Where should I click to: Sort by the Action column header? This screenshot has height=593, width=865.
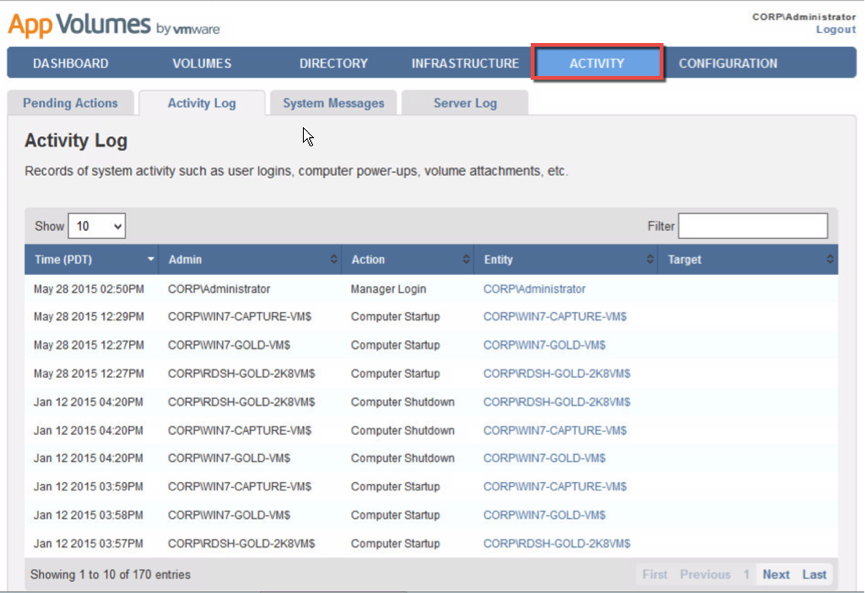pos(408,259)
